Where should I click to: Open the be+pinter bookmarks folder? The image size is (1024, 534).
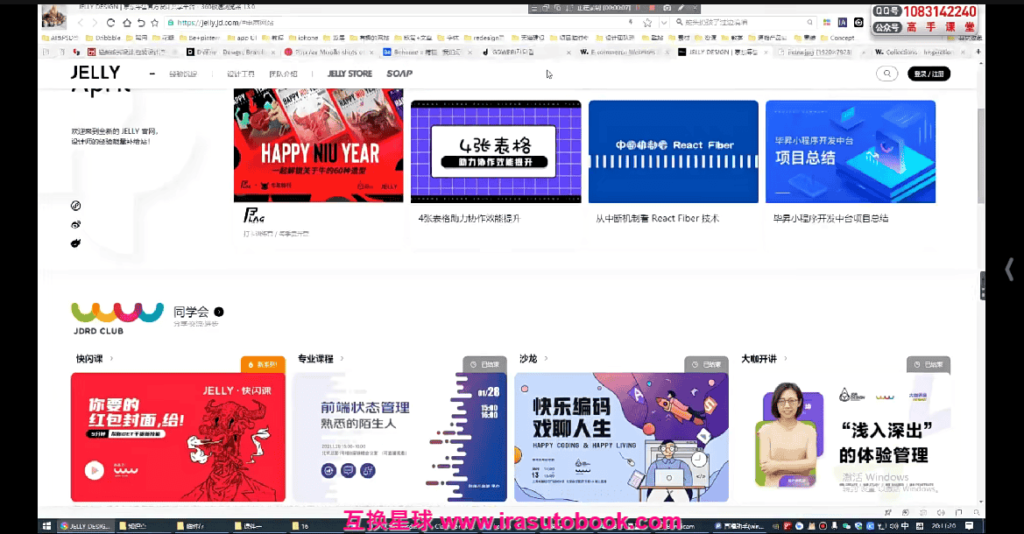pyautogui.click(x=199, y=38)
